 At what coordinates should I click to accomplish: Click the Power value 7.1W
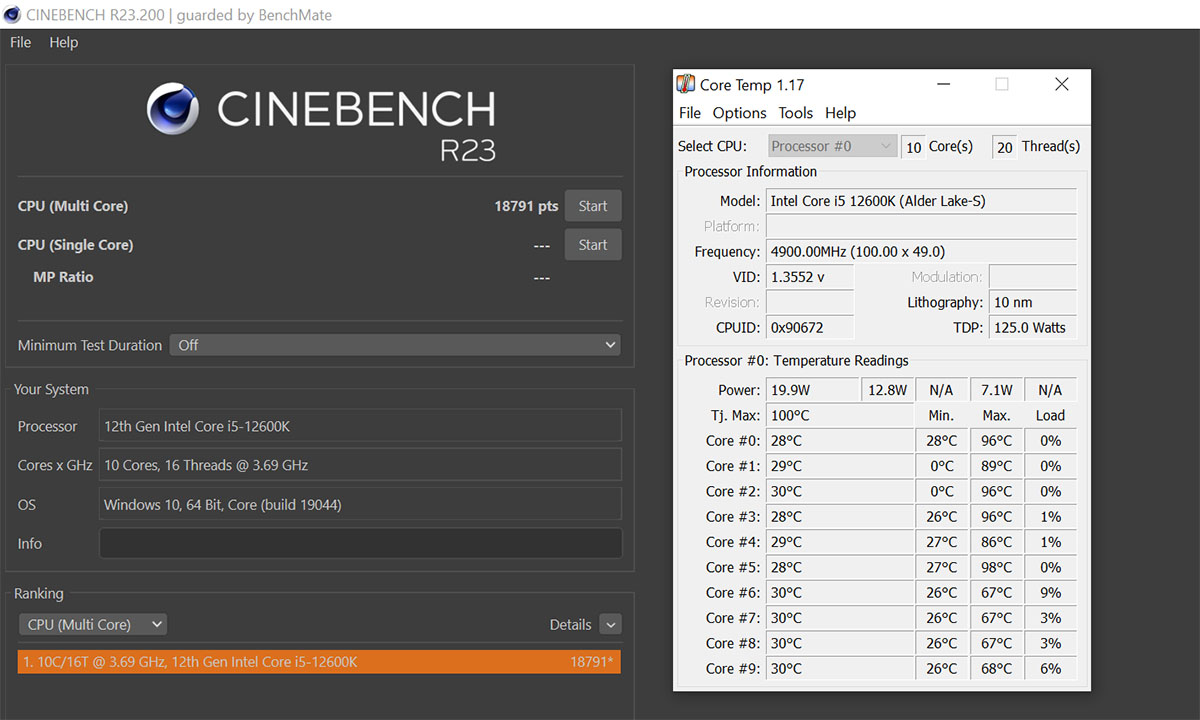pos(997,390)
